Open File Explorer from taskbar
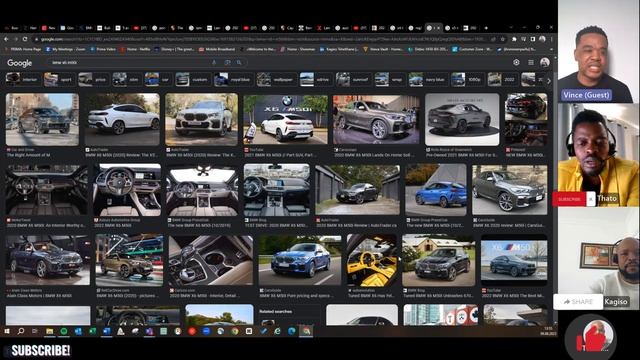The height and width of the screenshot is (360, 640). (x=49, y=331)
